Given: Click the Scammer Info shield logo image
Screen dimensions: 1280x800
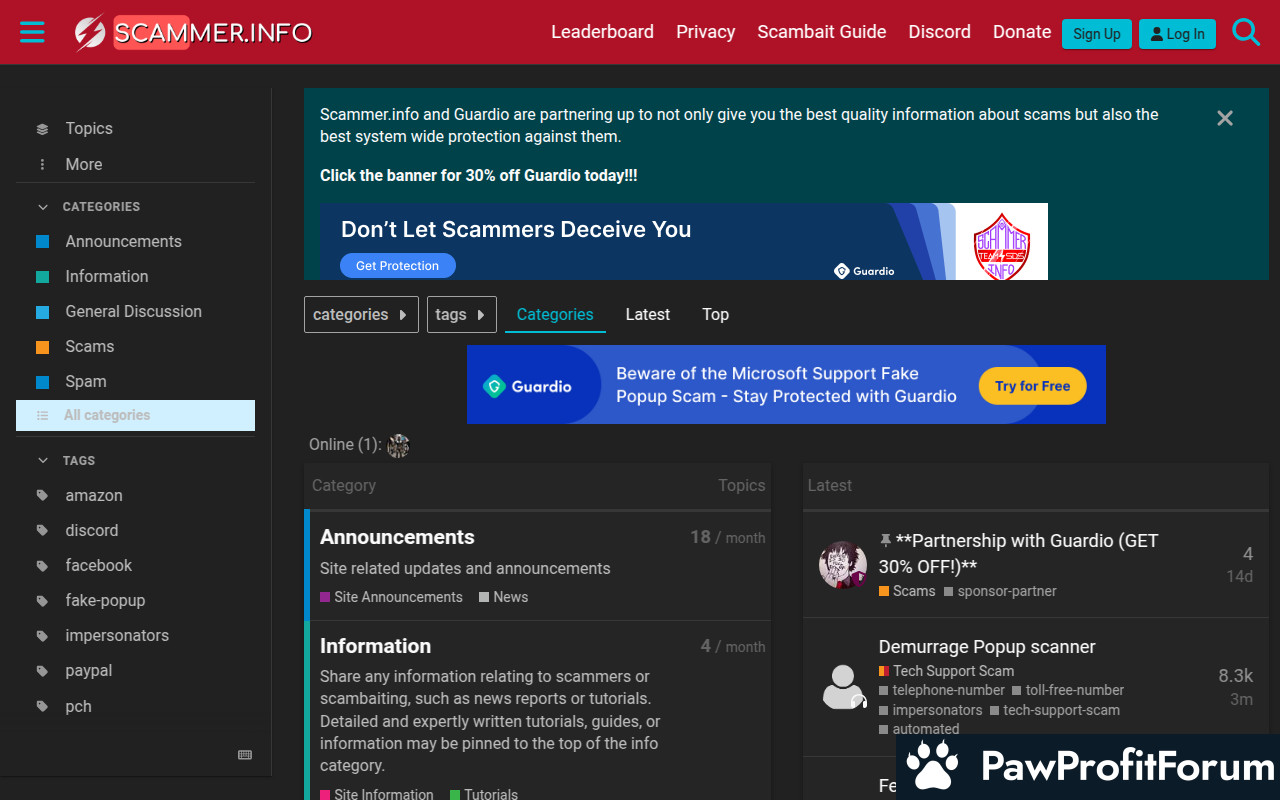Looking at the screenshot, I should click(x=1001, y=244).
